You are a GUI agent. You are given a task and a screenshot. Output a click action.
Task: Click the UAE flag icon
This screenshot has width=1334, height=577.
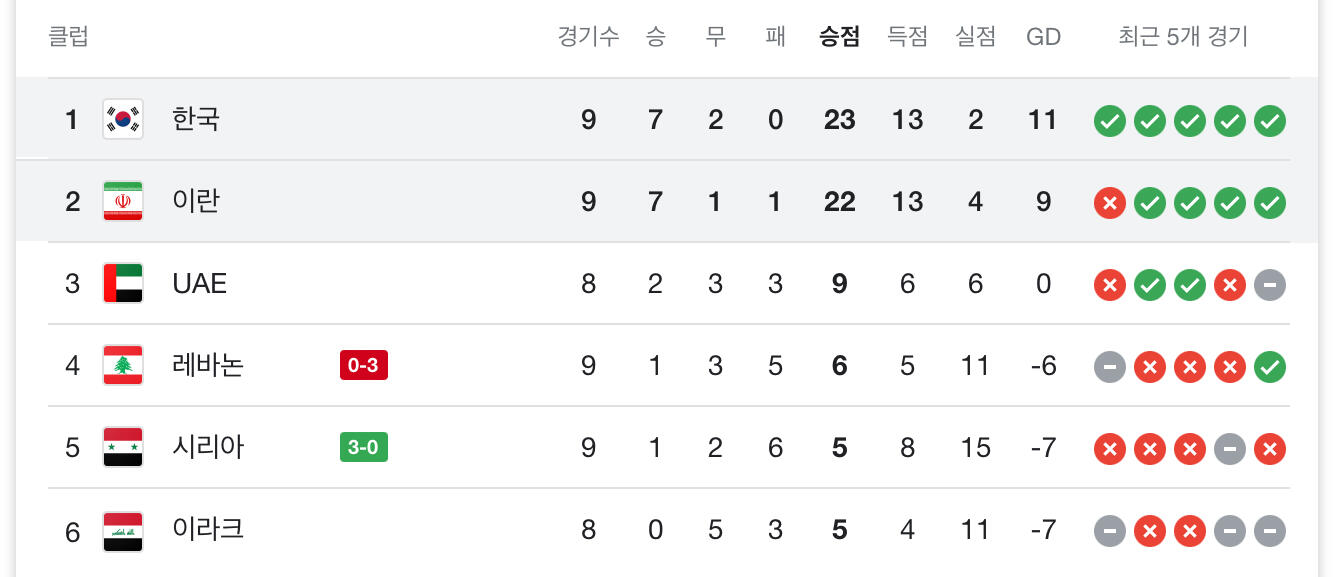[123, 284]
